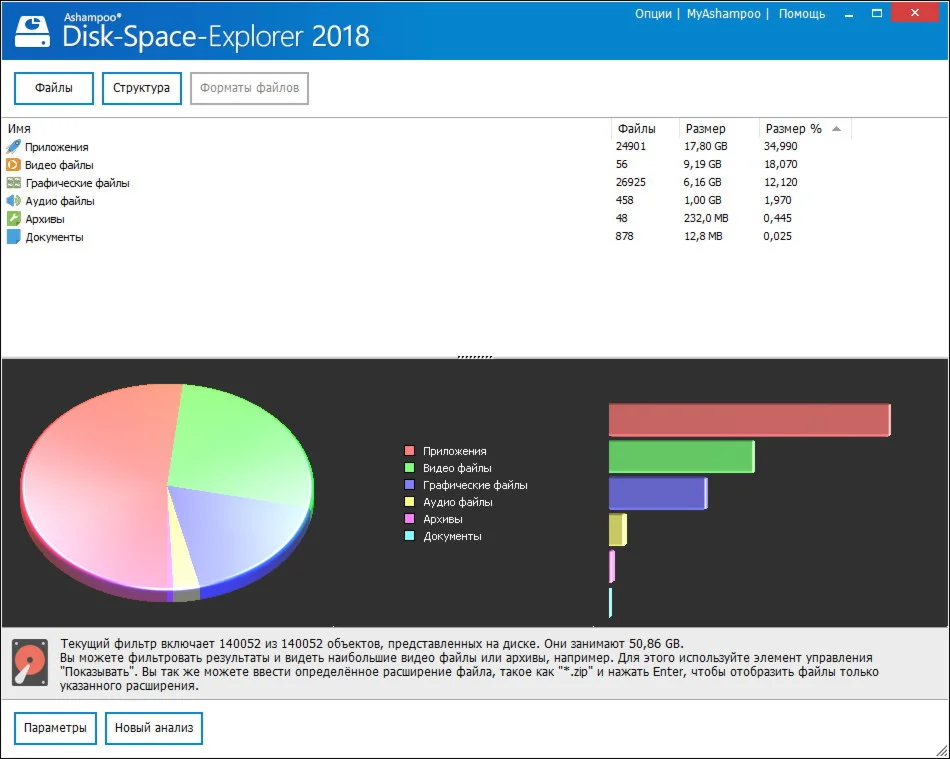Sort list by Файлы column header
950x759 pixels.
636,129
